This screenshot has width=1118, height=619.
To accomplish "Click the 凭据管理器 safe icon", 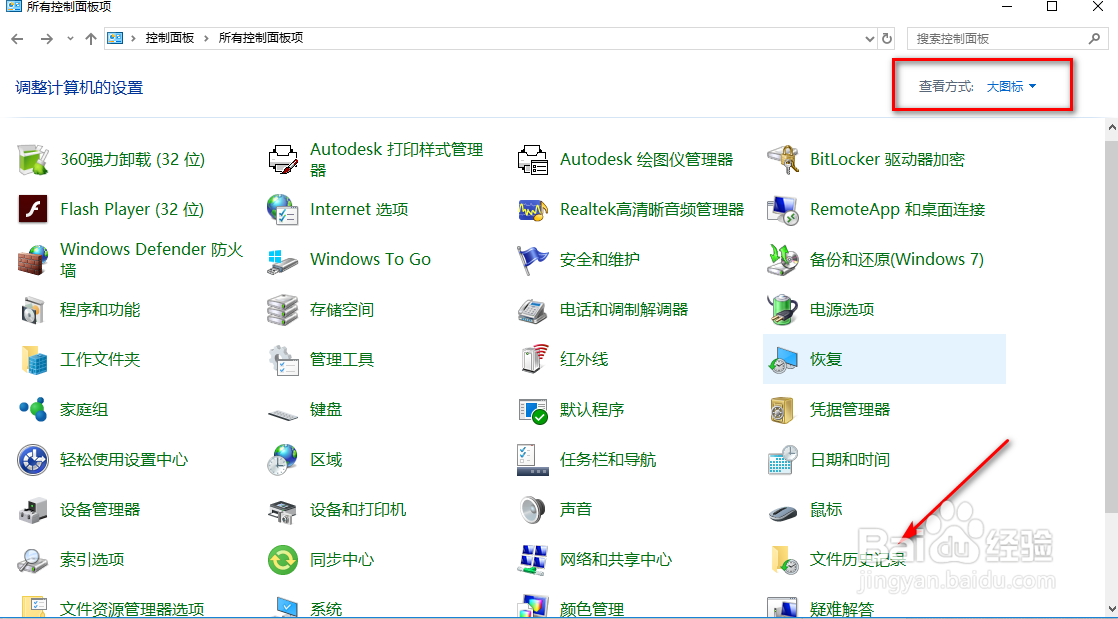I will point(782,409).
